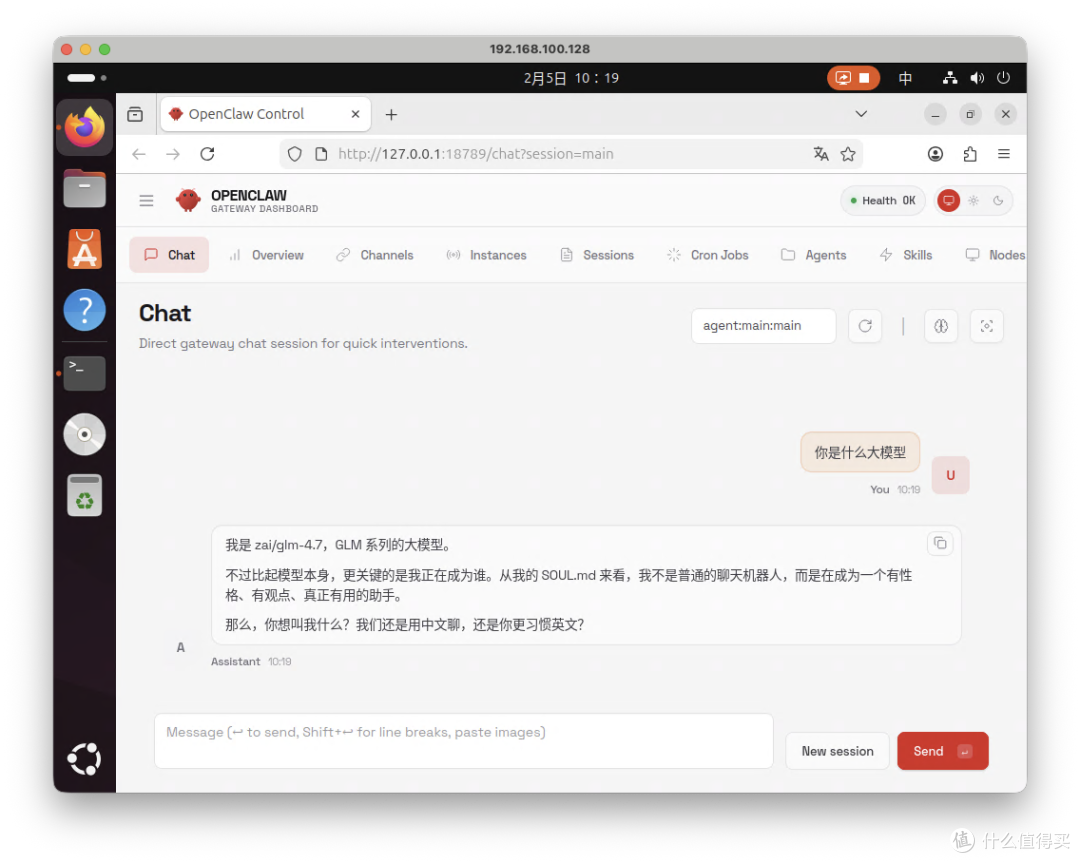Show applications via Ubuntu logo button
Screen dimensions: 1080x863
coord(85,759)
